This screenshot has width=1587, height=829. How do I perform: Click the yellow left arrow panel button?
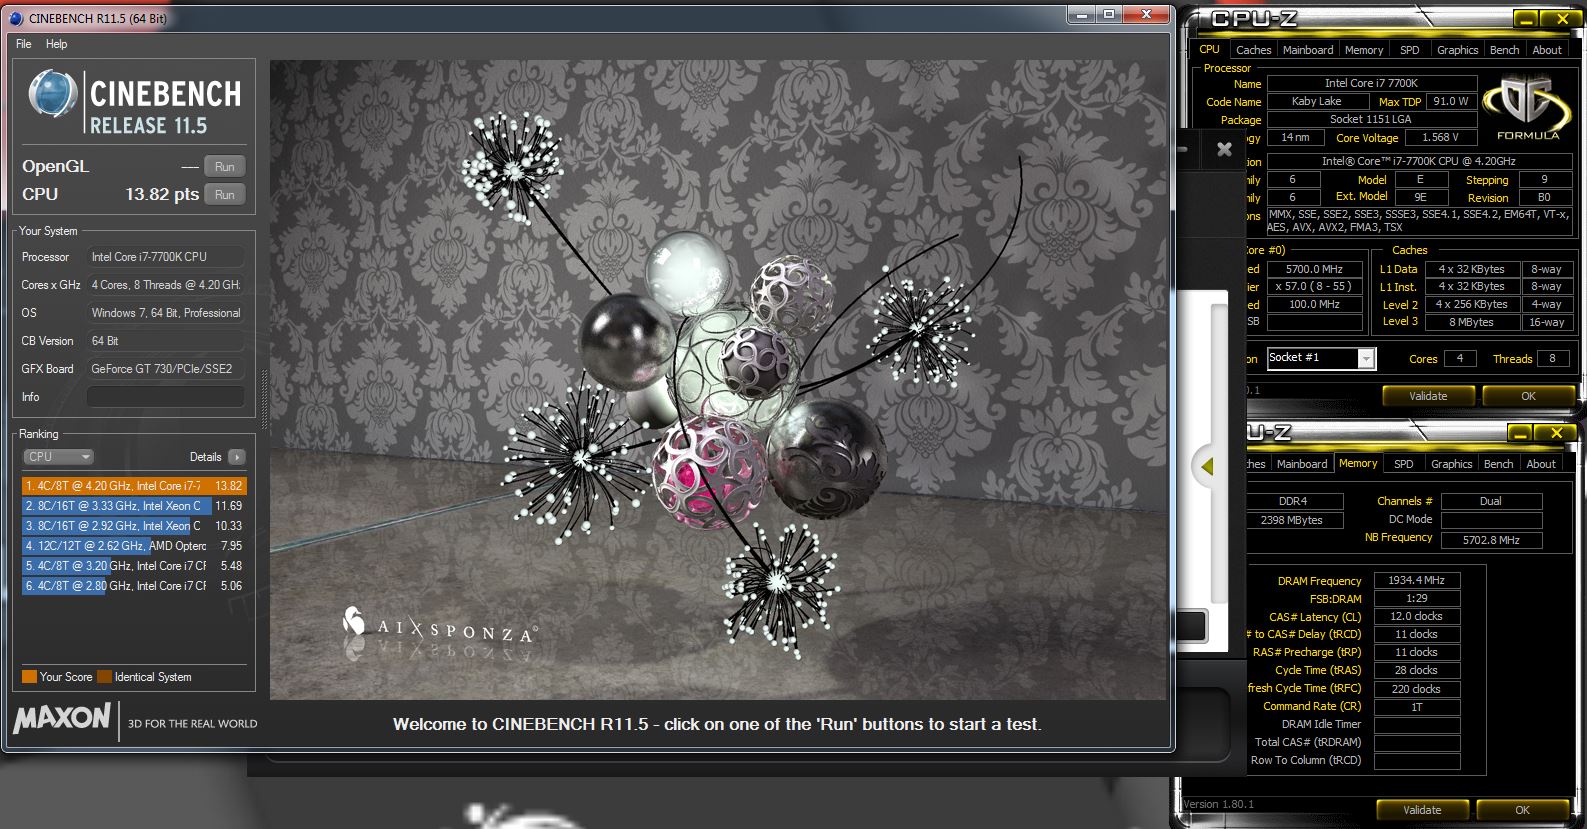1207,466
